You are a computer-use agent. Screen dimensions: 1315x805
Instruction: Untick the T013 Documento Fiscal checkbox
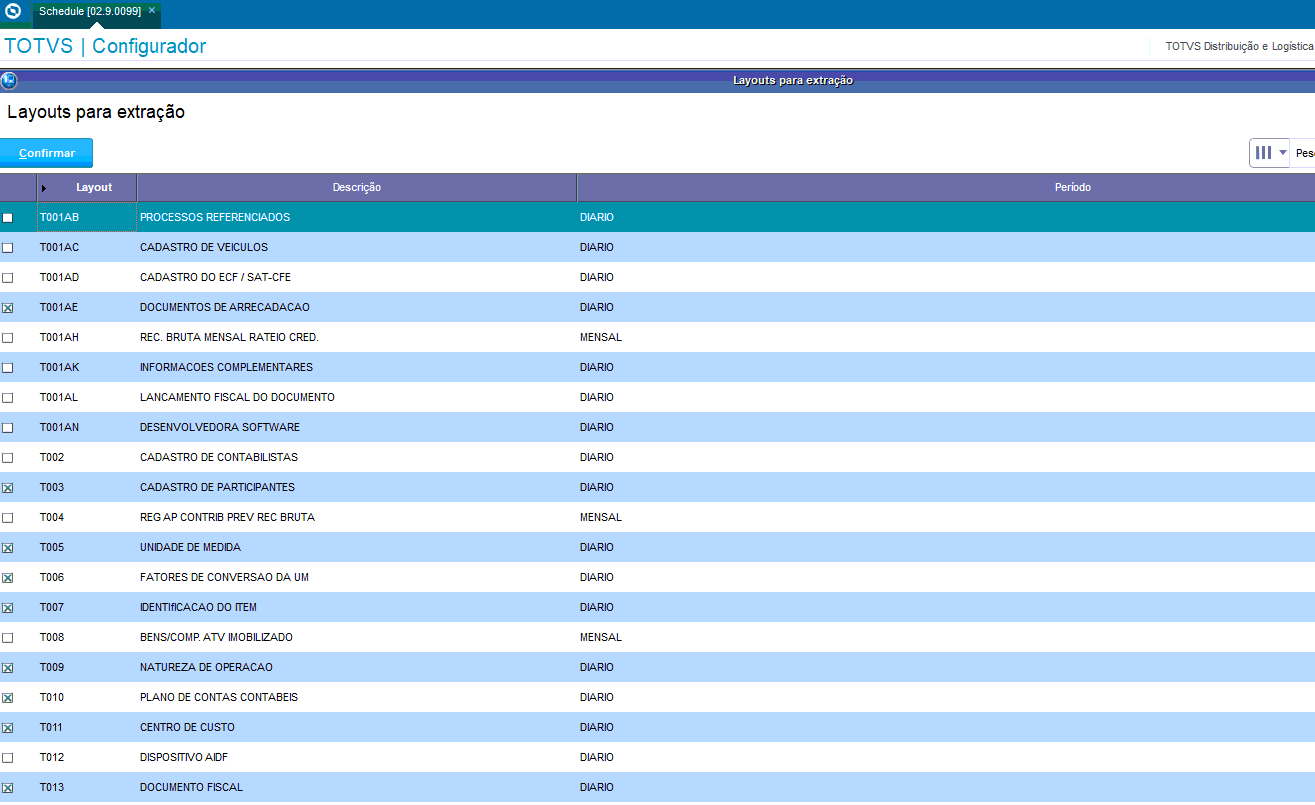pyautogui.click(x=8, y=788)
